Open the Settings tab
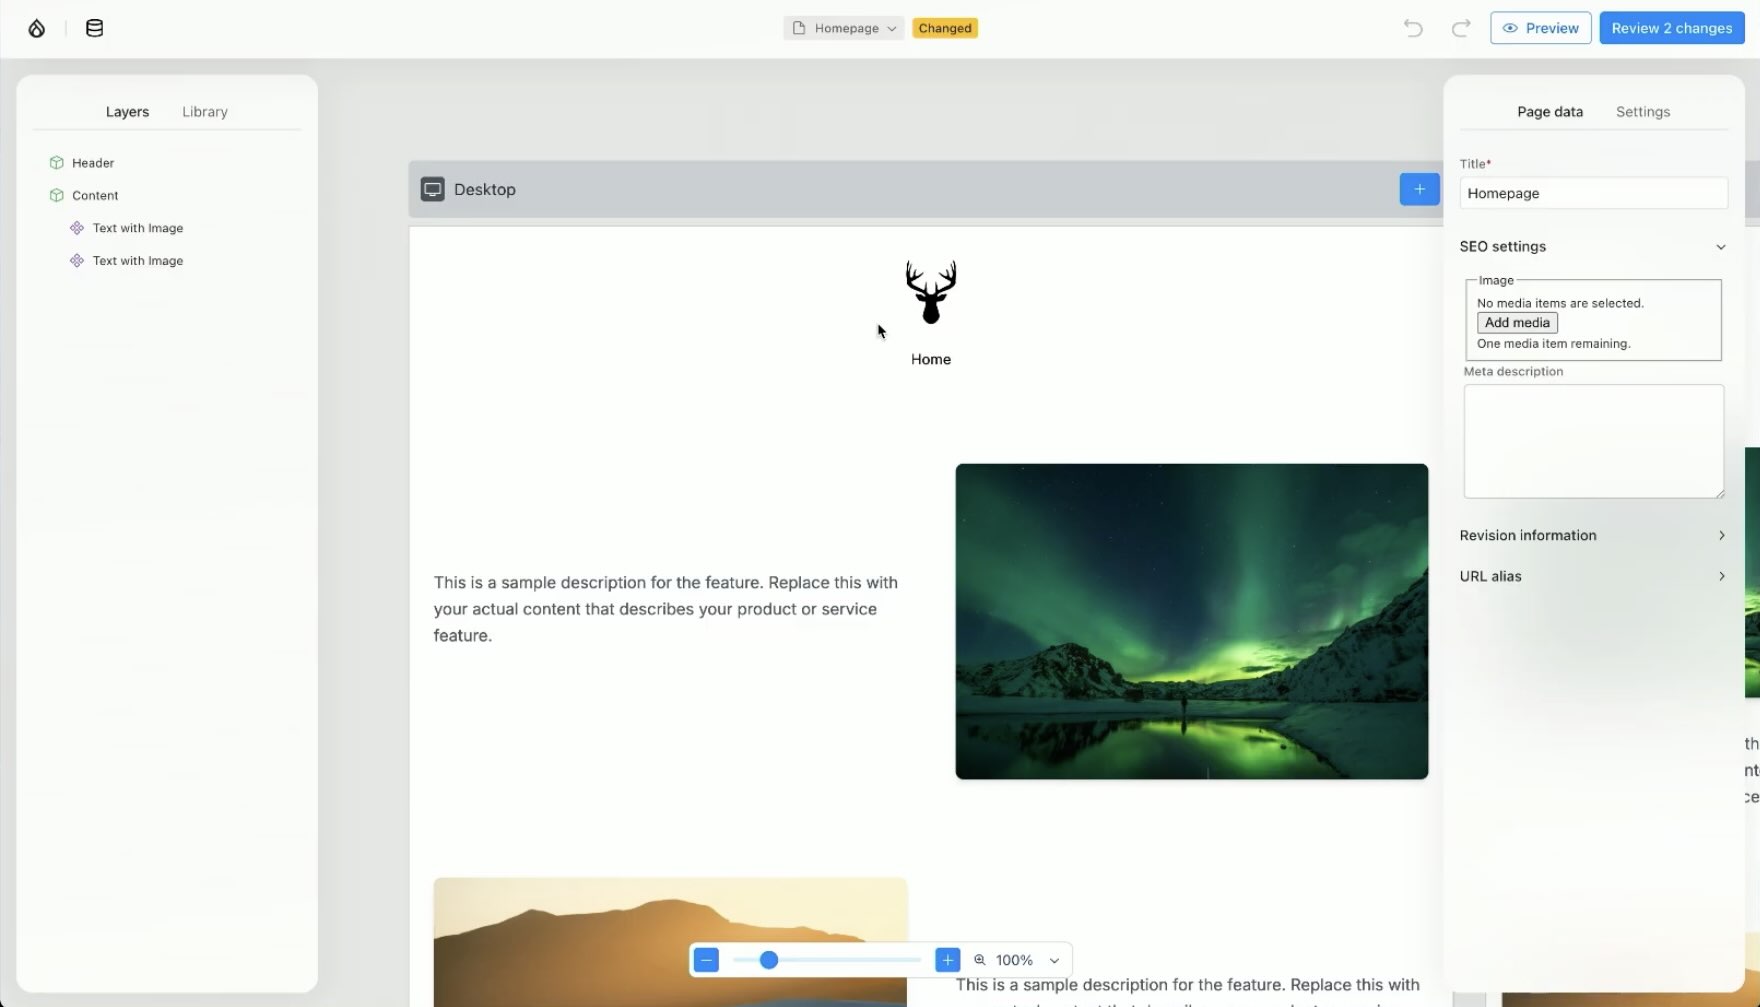This screenshot has width=1760, height=1007. click(1643, 112)
